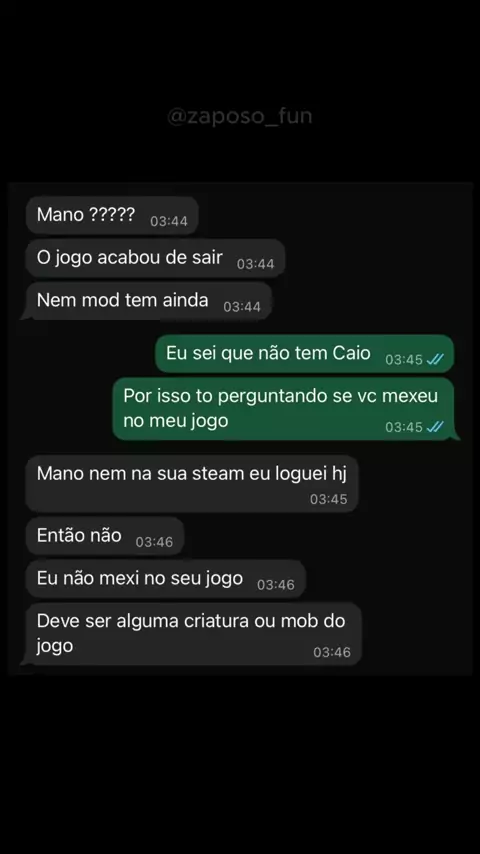Open the @zaposo_fun watermark handle
The width and height of the screenshot is (480, 854).
(239, 116)
